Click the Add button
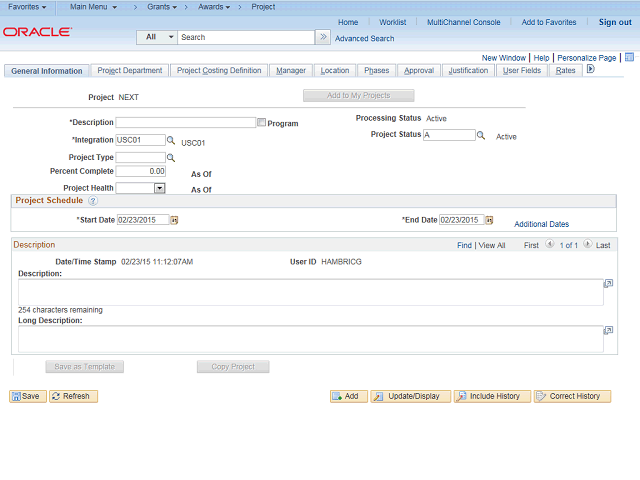Image resolution: width=640 pixels, height=480 pixels. [x=349, y=396]
